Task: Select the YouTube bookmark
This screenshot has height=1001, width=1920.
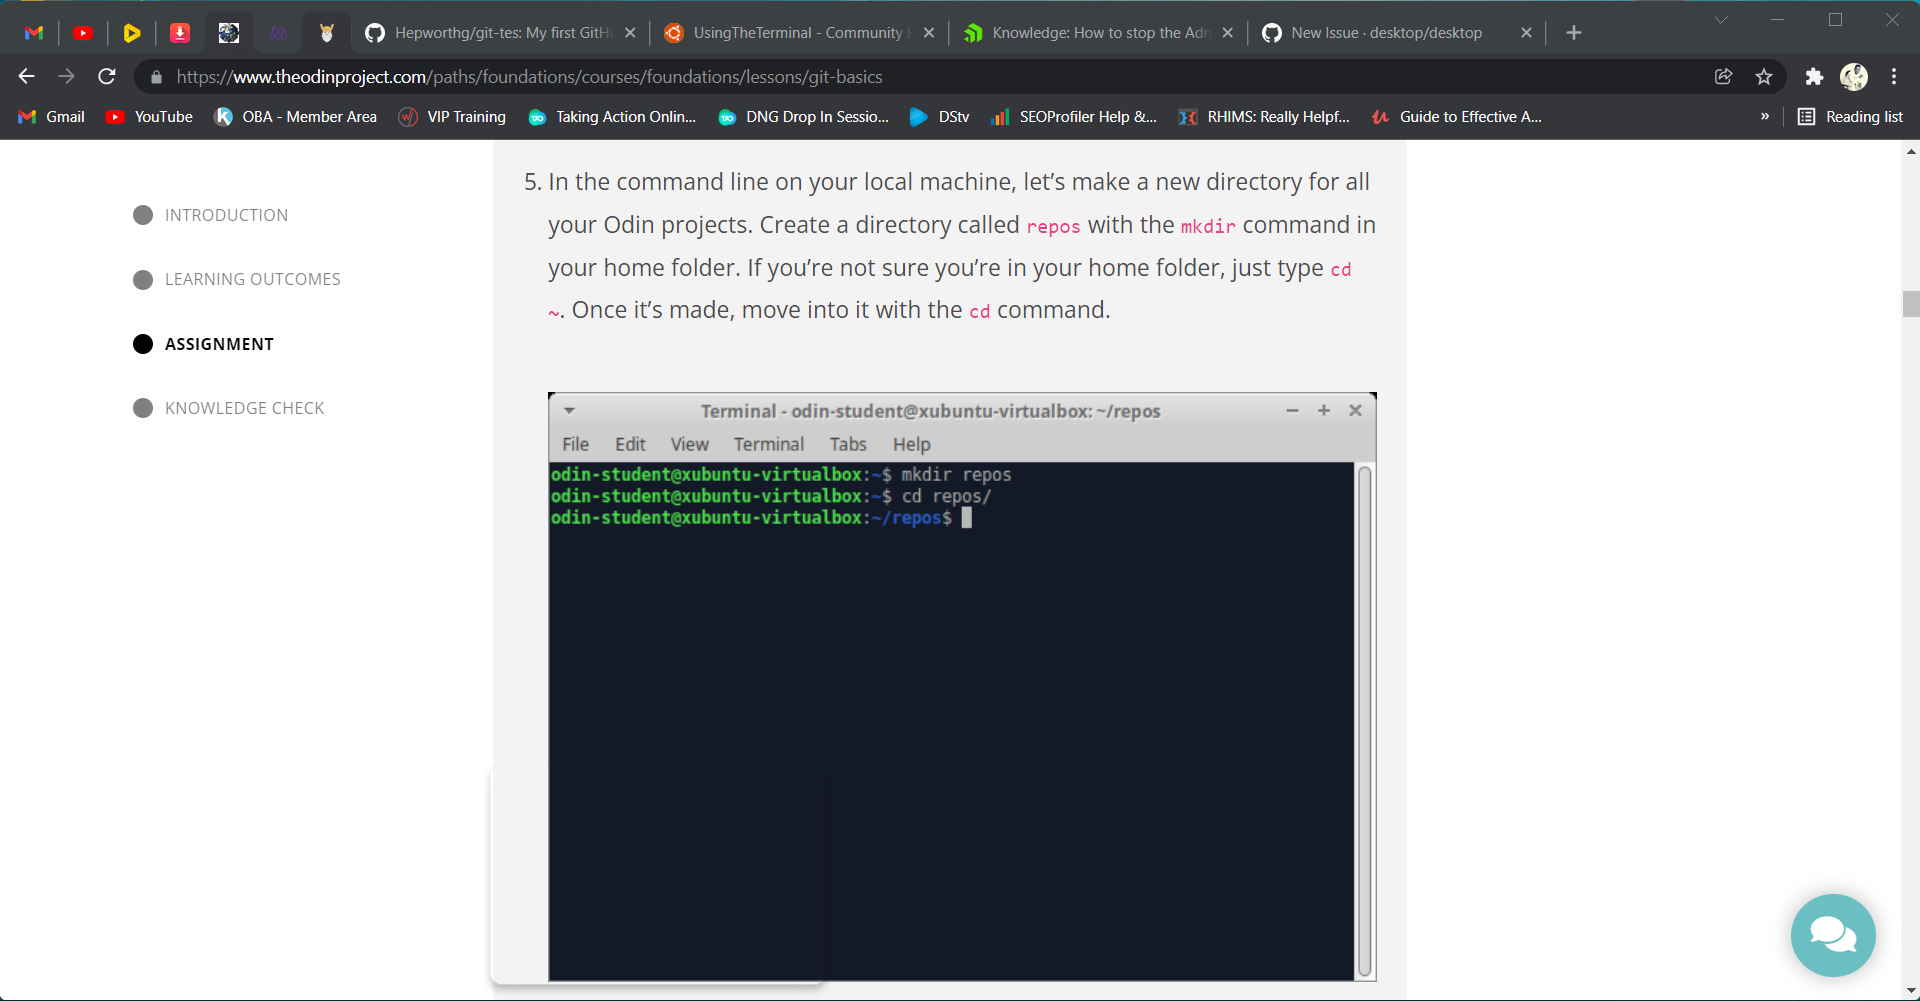Action: click(x=148, y=116)
